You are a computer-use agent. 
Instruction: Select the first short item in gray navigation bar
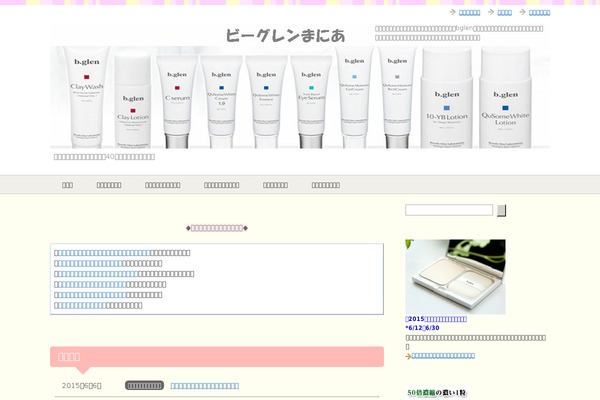[67, 185]
